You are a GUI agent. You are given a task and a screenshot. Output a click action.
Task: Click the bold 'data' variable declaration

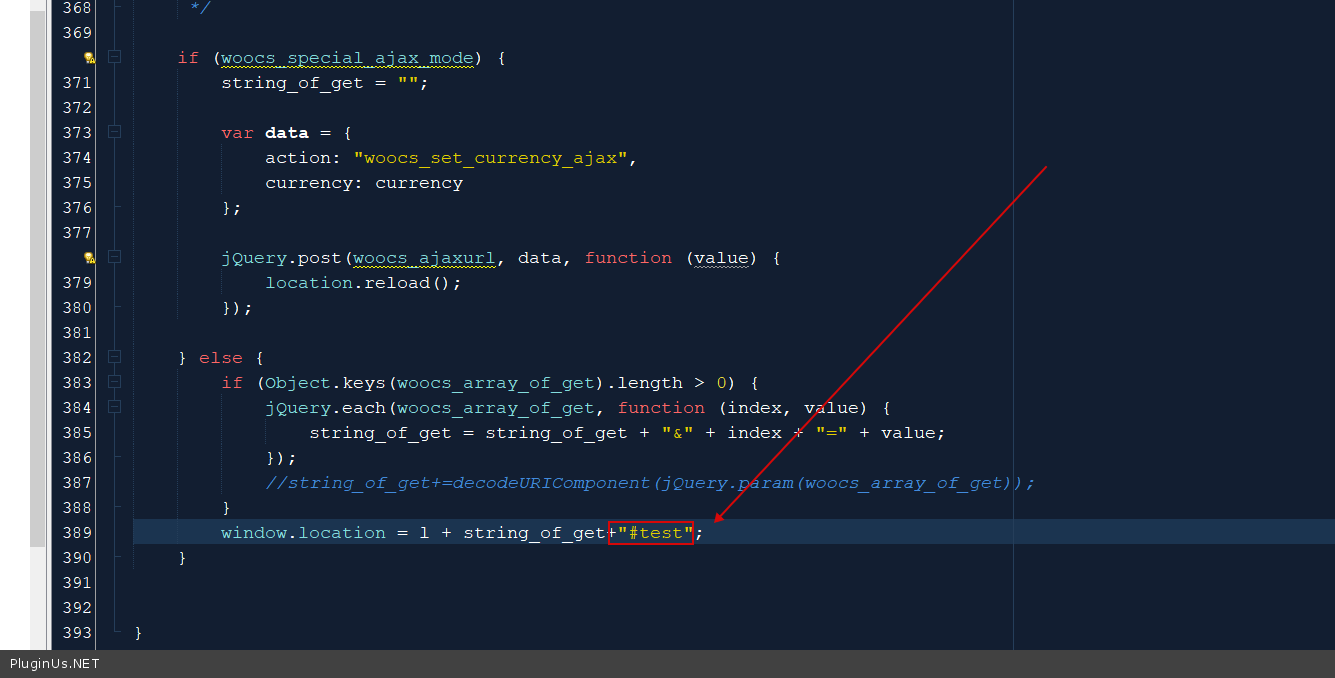click(x=287, y=133)
